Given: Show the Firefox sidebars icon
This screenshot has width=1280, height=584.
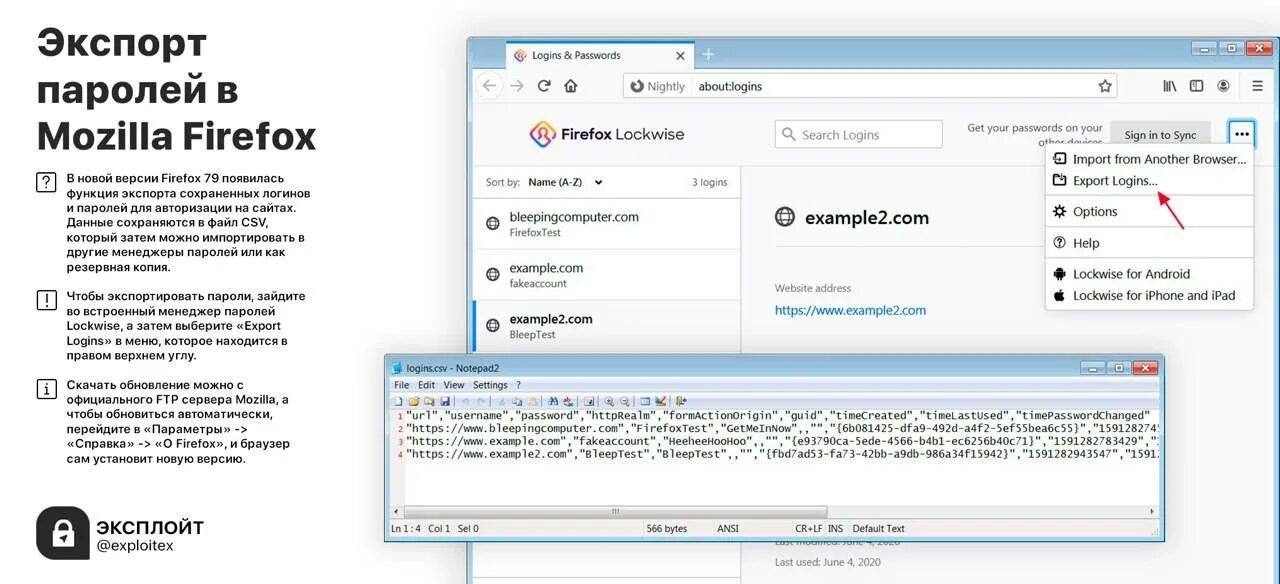Looking at the screenshot, I should click(x=1196, y=86).
